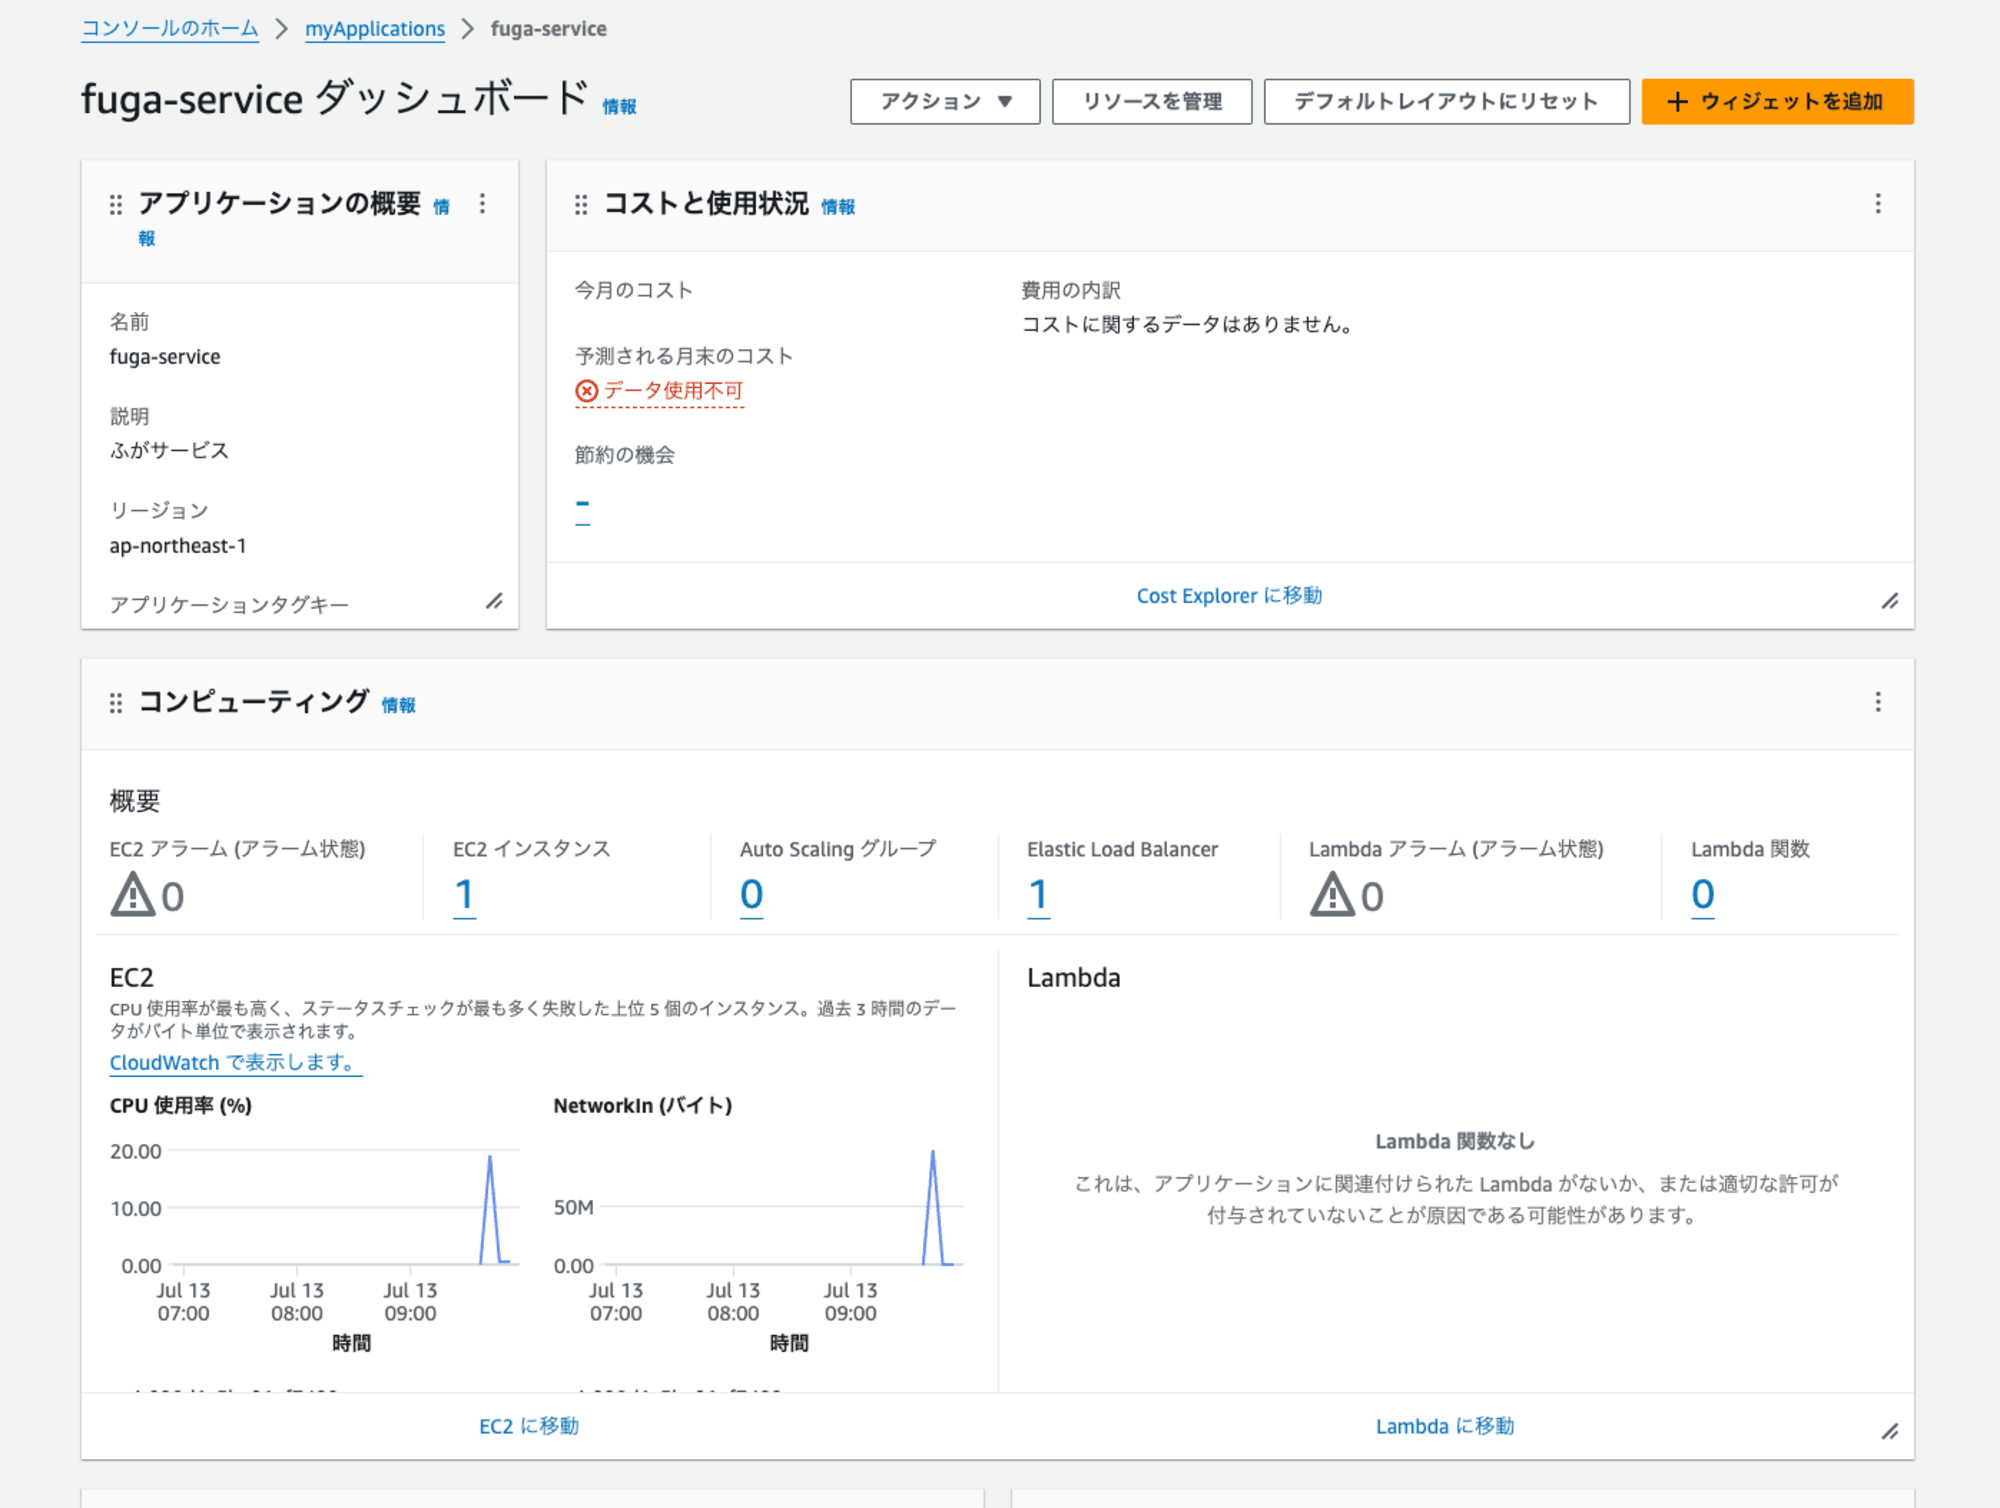
Task: Open 情報 link next to dashboard title
Action: (619, 107)
